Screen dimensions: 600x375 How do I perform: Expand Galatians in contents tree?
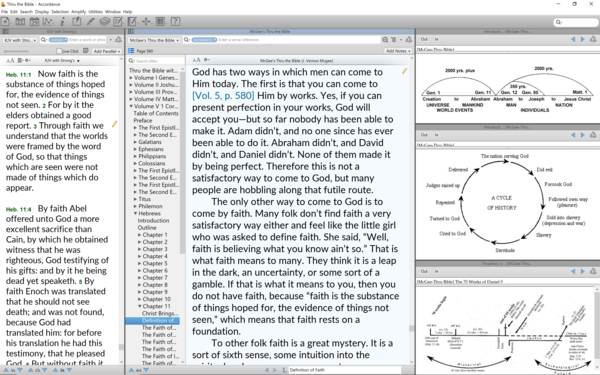point(135,142)
